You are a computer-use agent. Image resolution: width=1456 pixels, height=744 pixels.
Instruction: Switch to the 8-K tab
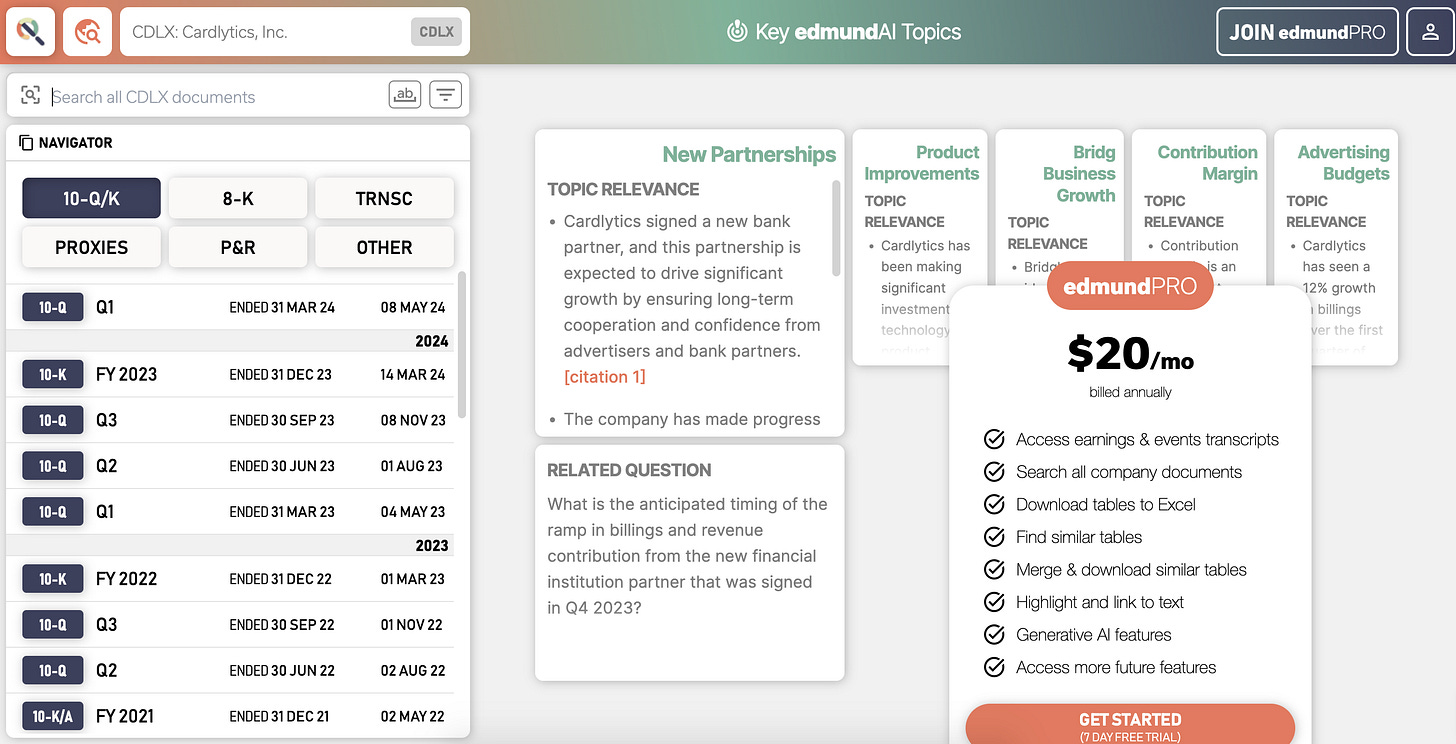[238, 198]
